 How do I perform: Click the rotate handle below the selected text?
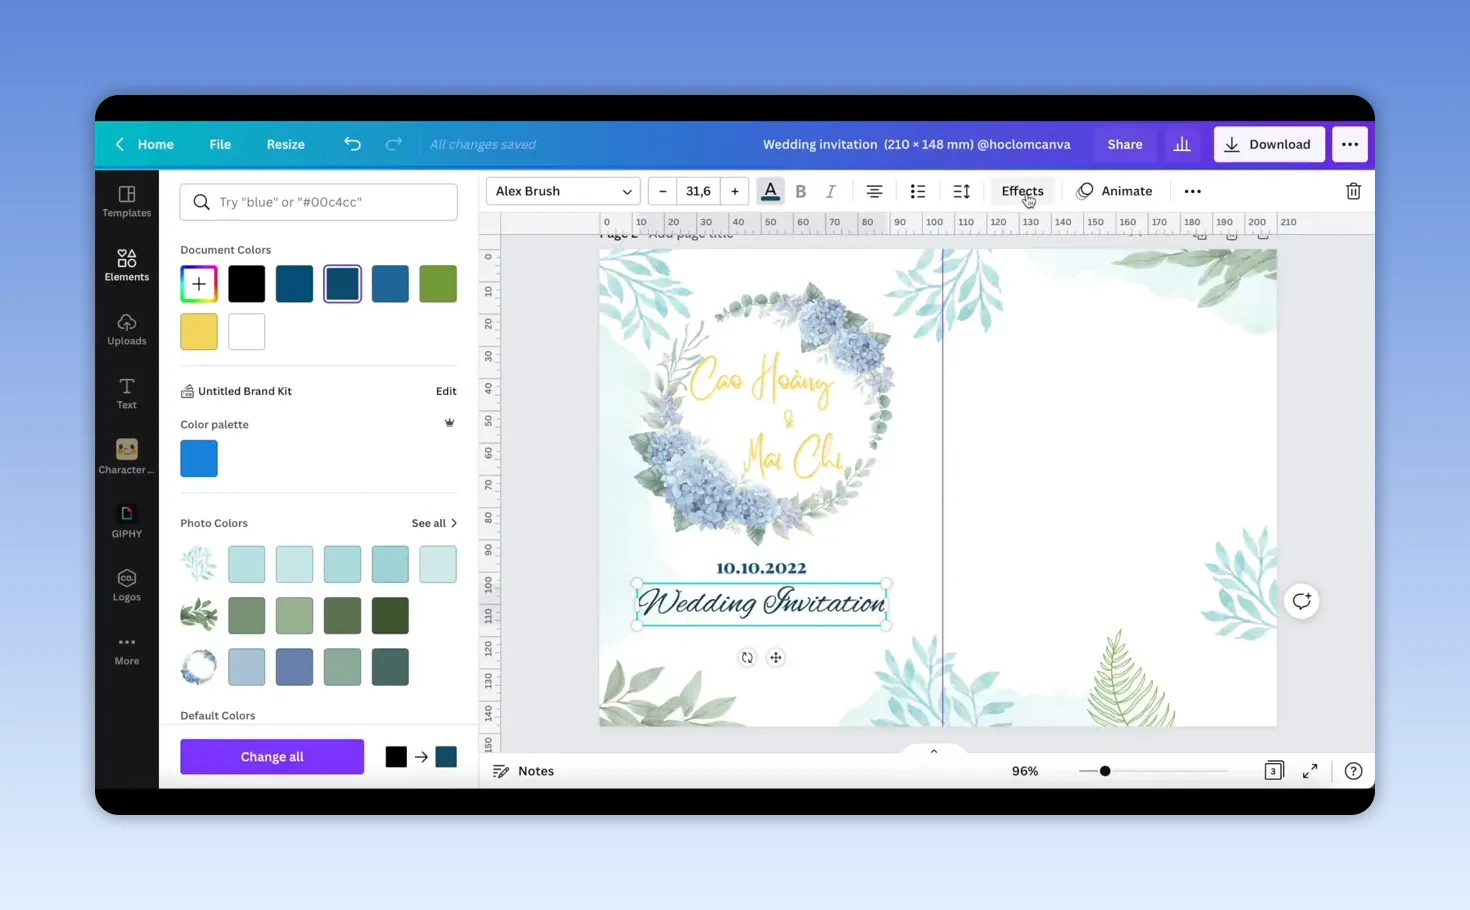pyautogui.click(x=747, y=658)
